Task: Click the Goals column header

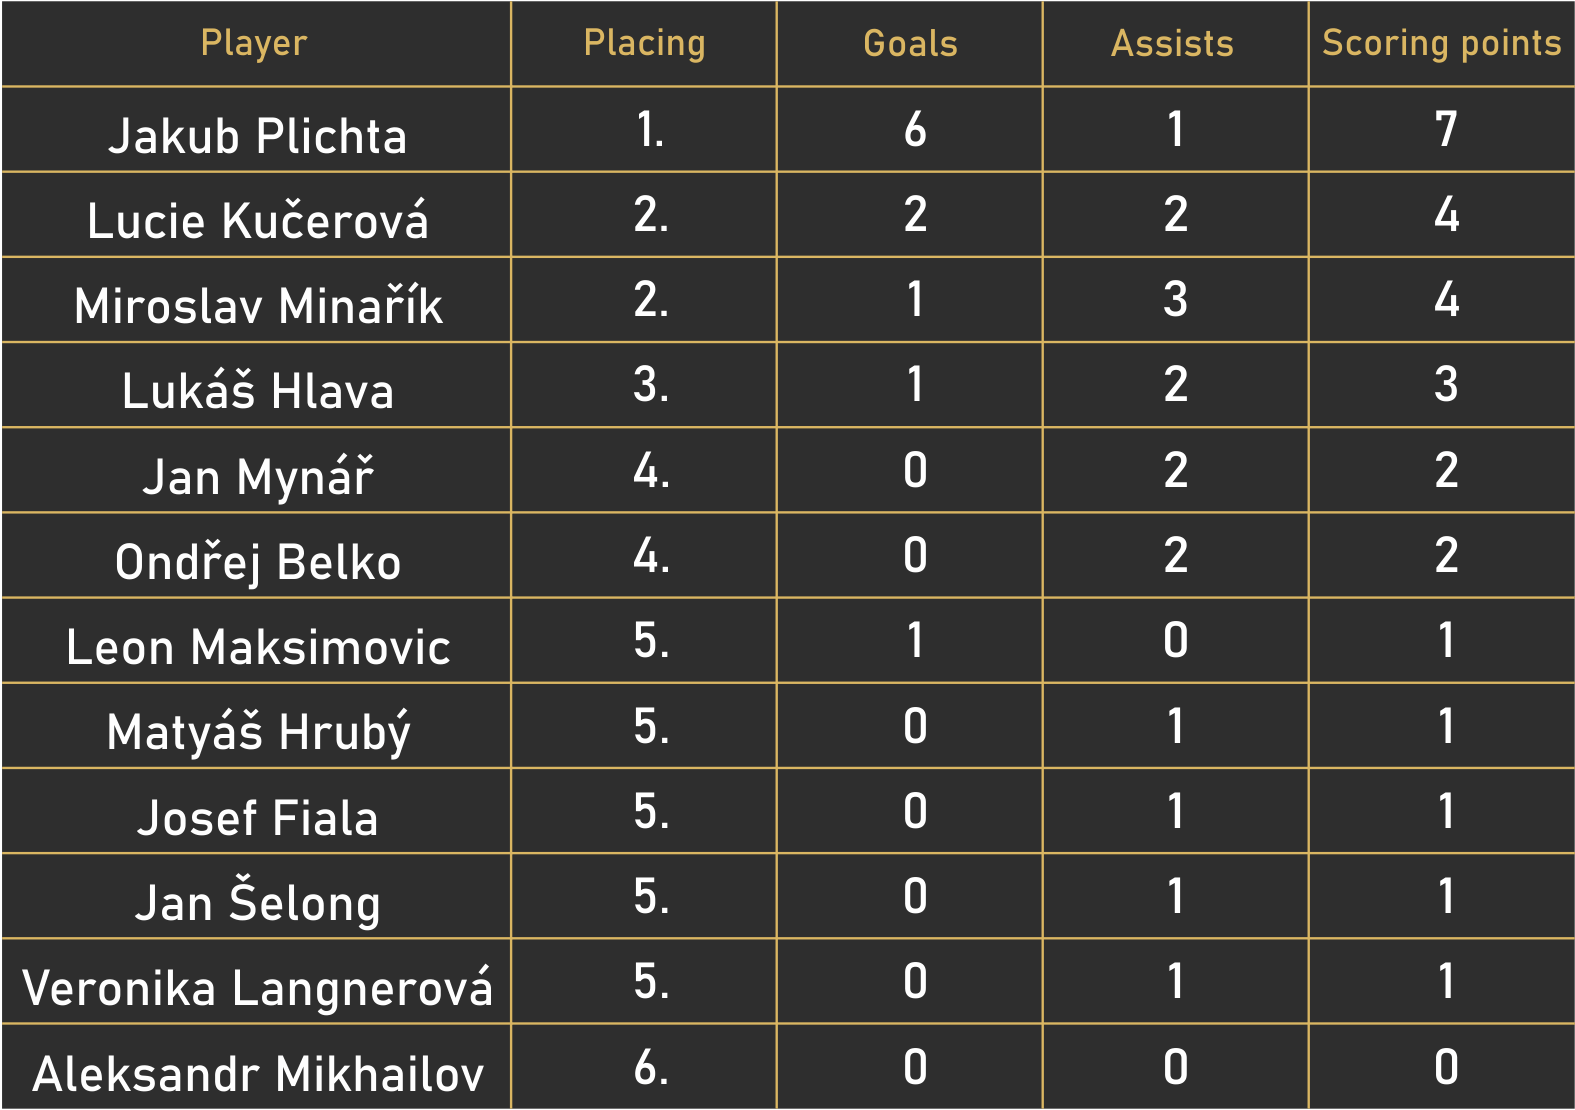Action: [910, 43]
